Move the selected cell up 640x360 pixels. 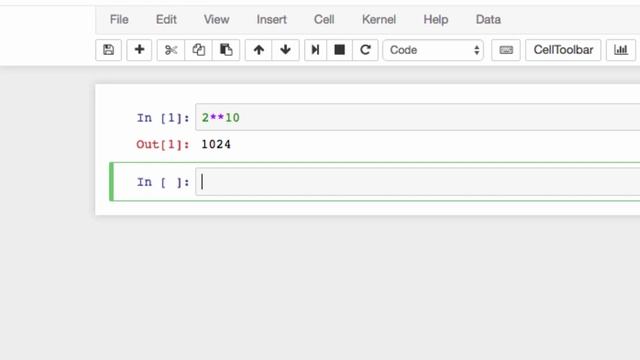click(258, 50)
